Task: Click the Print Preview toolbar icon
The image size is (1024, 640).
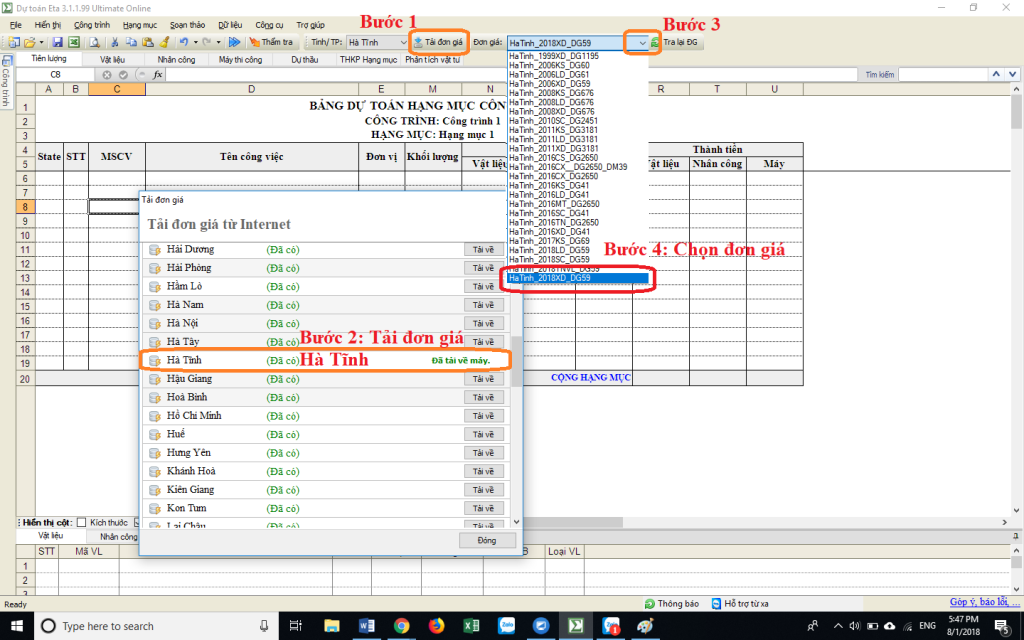Action: (93, 43)
